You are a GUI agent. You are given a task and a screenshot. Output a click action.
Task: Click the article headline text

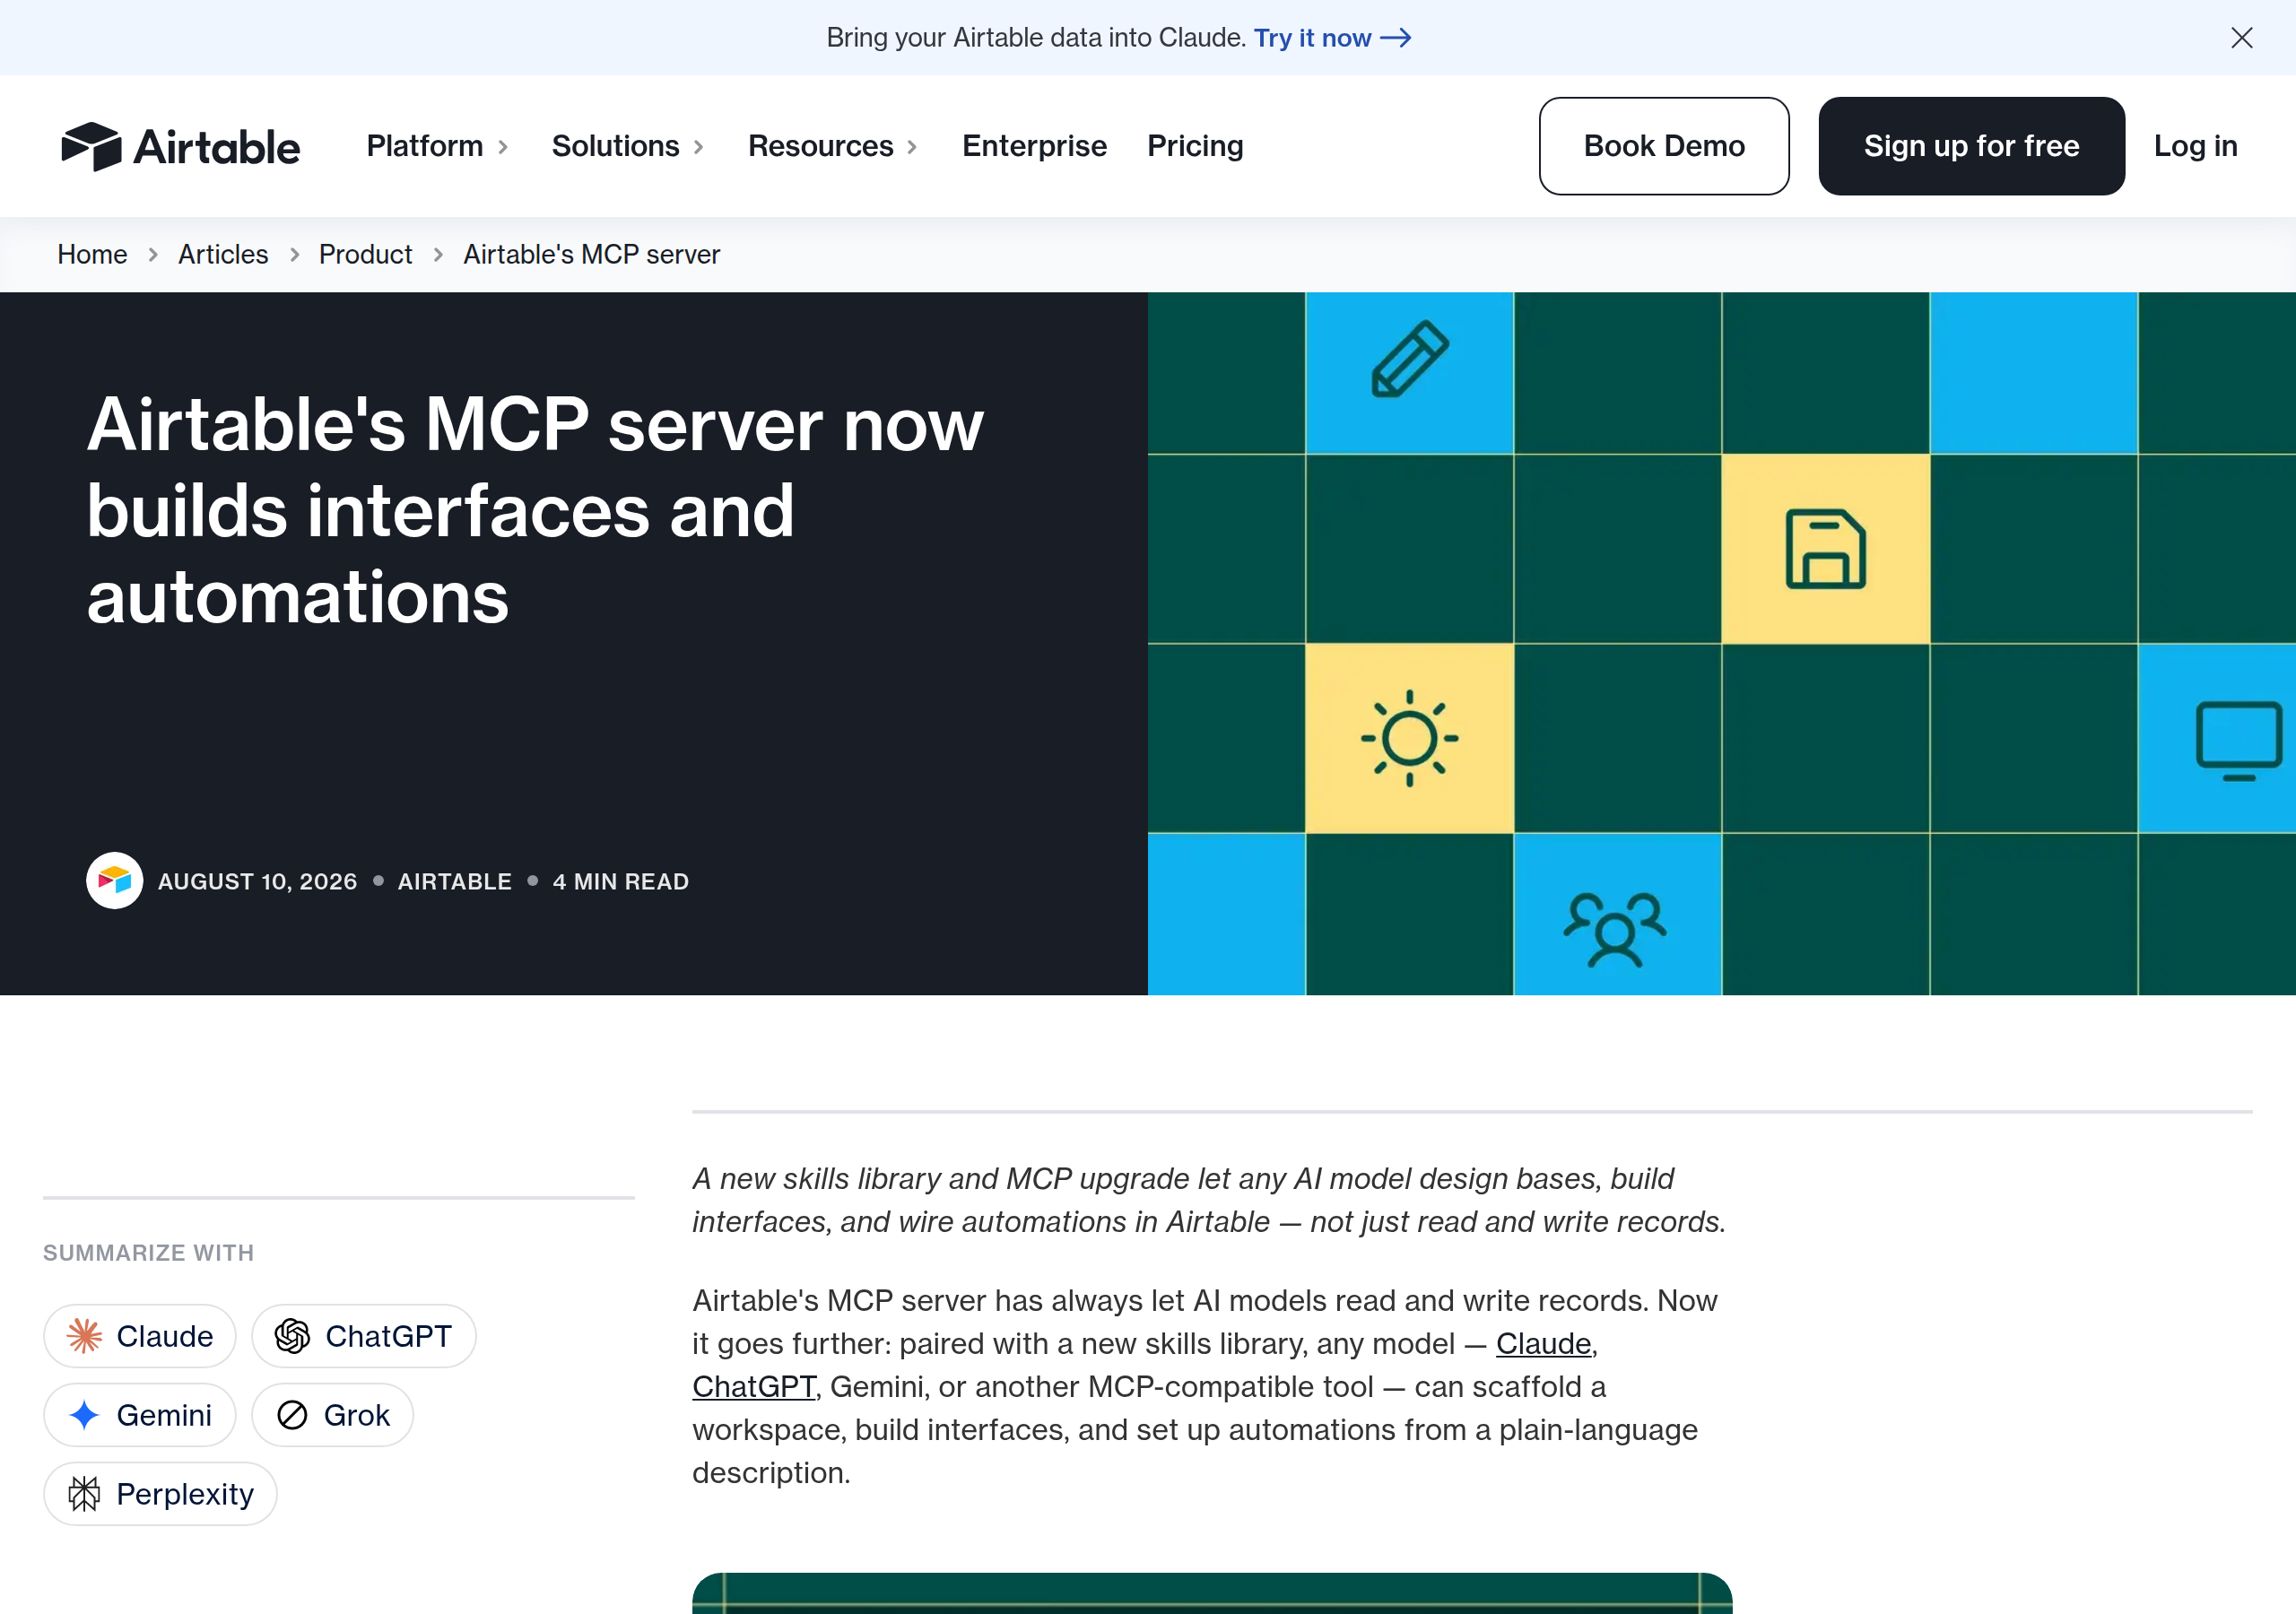click(535, 510)
